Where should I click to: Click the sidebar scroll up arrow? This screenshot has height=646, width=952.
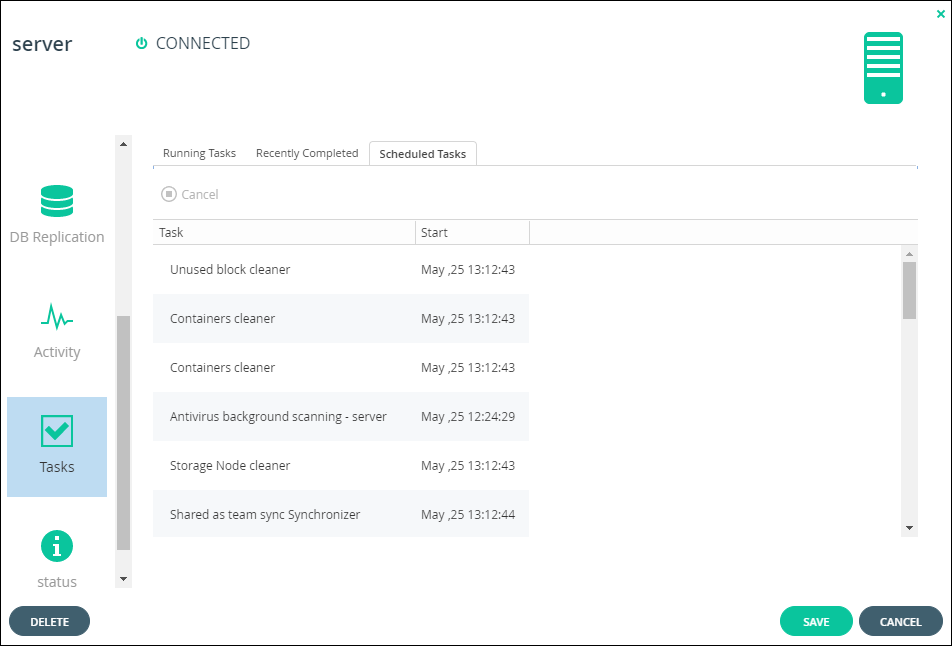coord(123,144)
